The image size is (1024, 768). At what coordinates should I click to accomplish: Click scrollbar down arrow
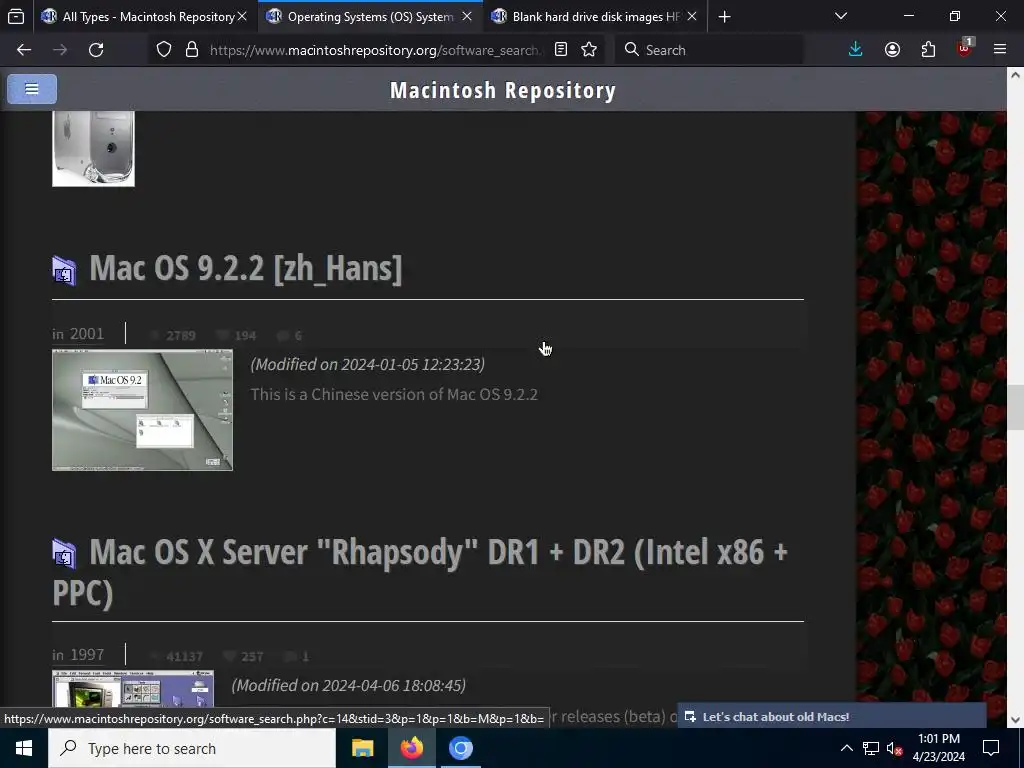pos(1015,720)
